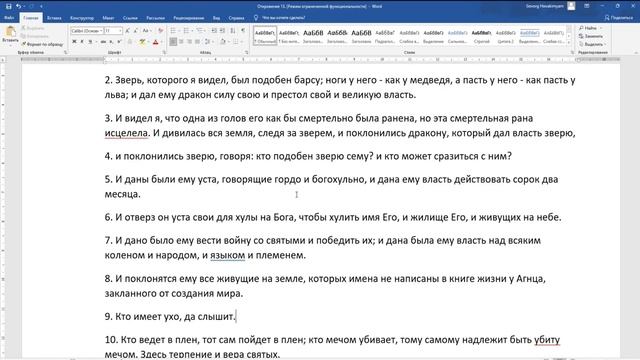Image resolution: width=640 pixels, height=360 pixels.
Task: Expand the styles gallery More arrow
Action: point(569,42)
